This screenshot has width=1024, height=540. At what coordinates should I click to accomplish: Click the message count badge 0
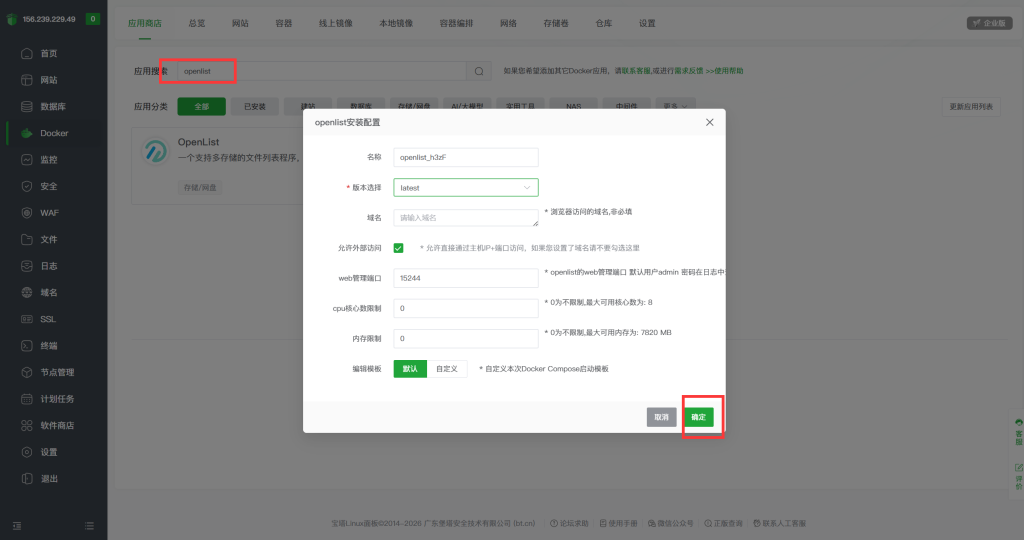click(x=93, y=19)
